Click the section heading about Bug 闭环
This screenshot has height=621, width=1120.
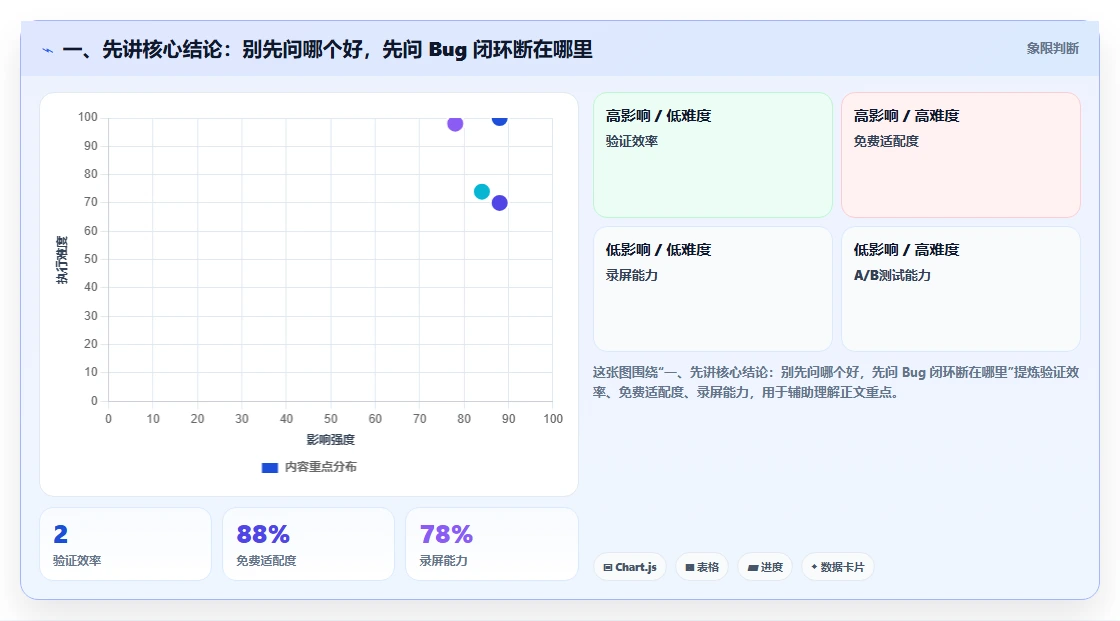pyautogui.click(x=327, y=49)
